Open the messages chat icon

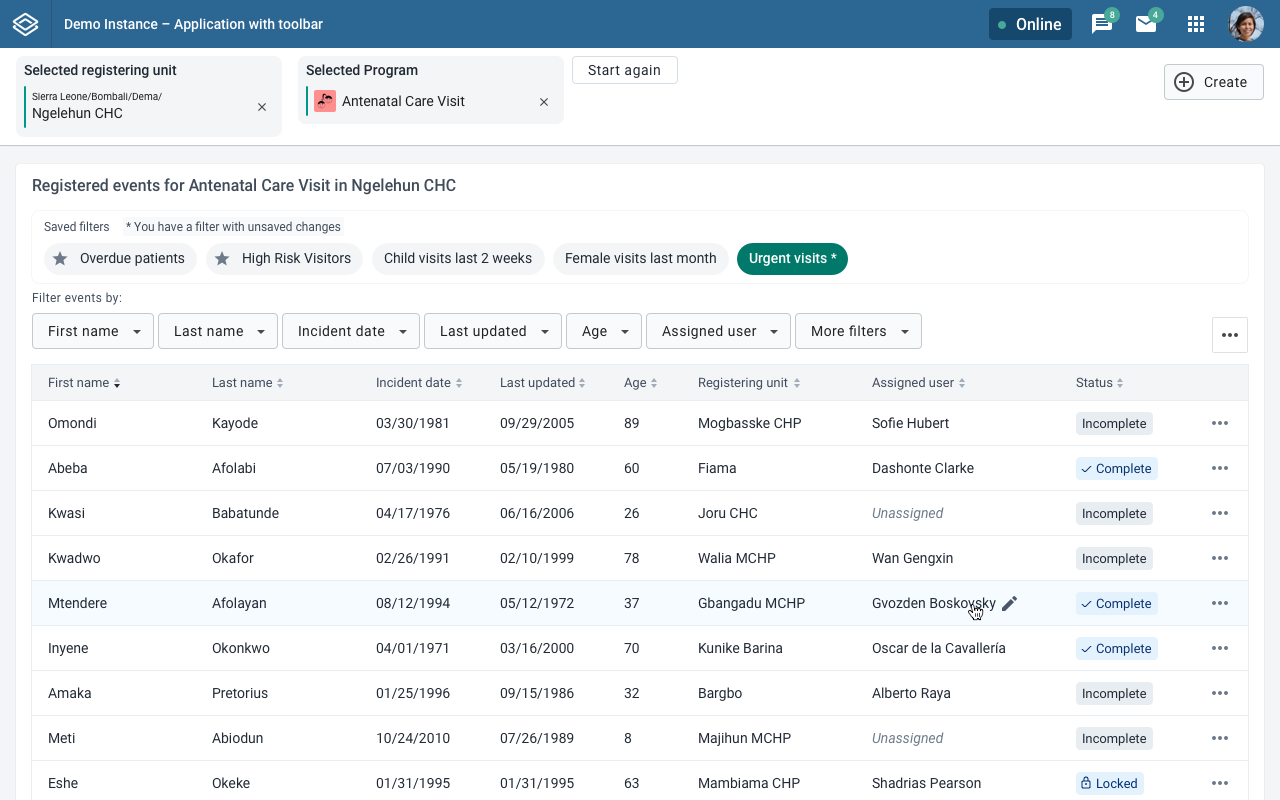tap(1101, 24)
